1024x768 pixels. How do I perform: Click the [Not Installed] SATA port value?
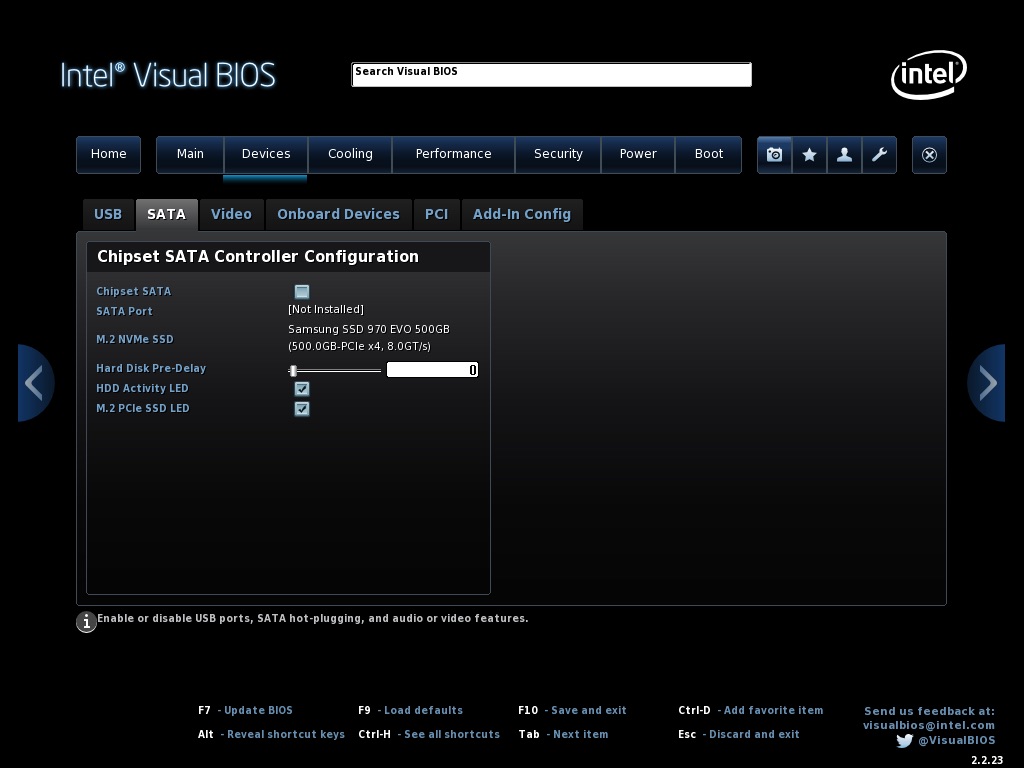click(x=326, y=310)
